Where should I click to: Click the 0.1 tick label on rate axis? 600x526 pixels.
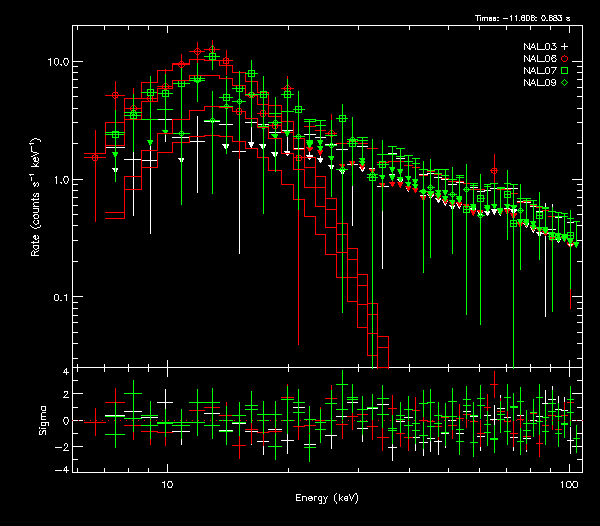coord(61,298)
